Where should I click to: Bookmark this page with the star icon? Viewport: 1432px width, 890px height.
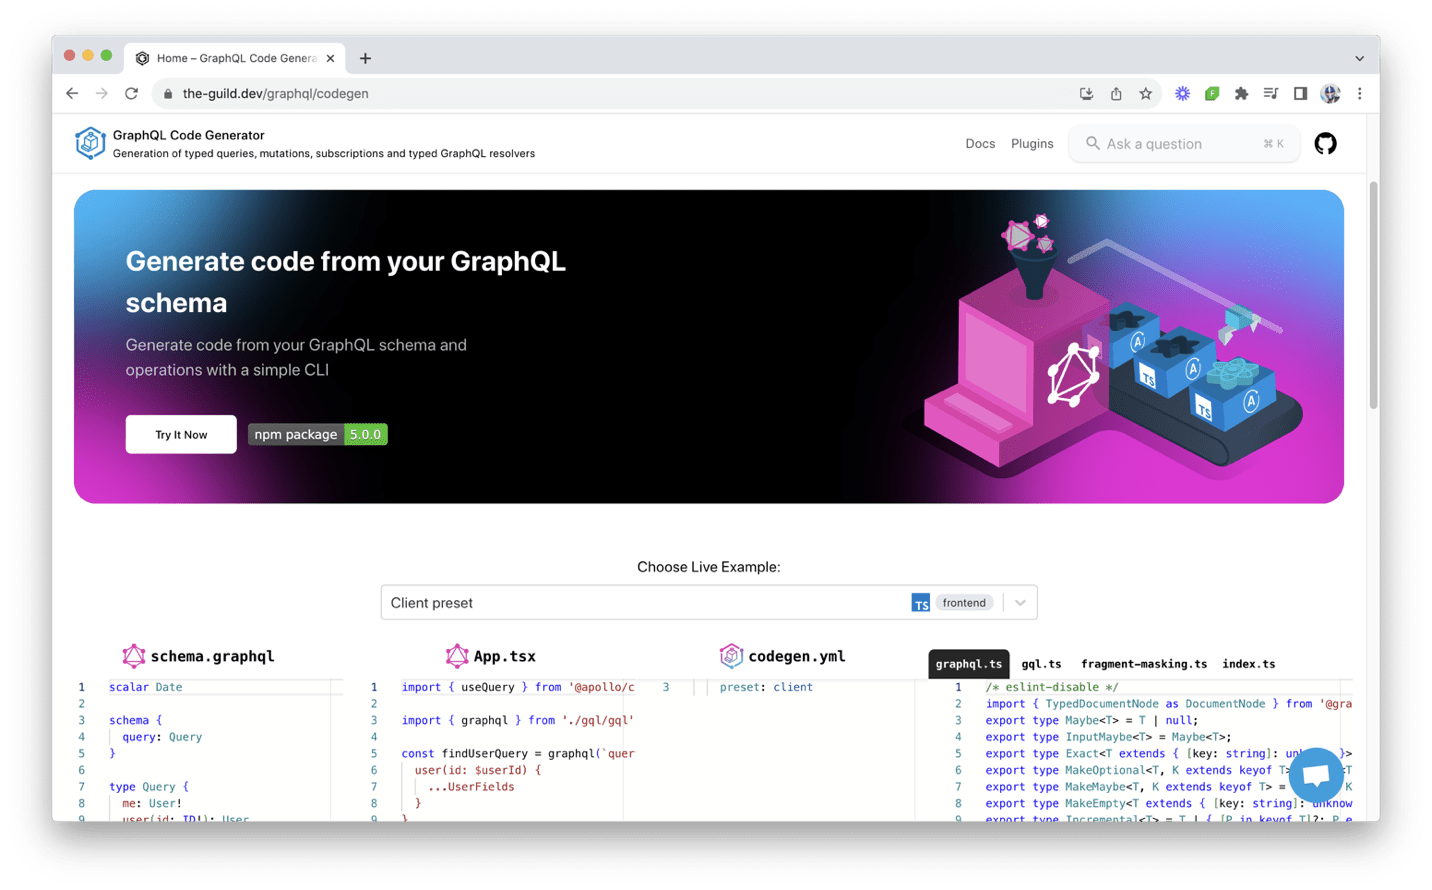(1146, 93)
